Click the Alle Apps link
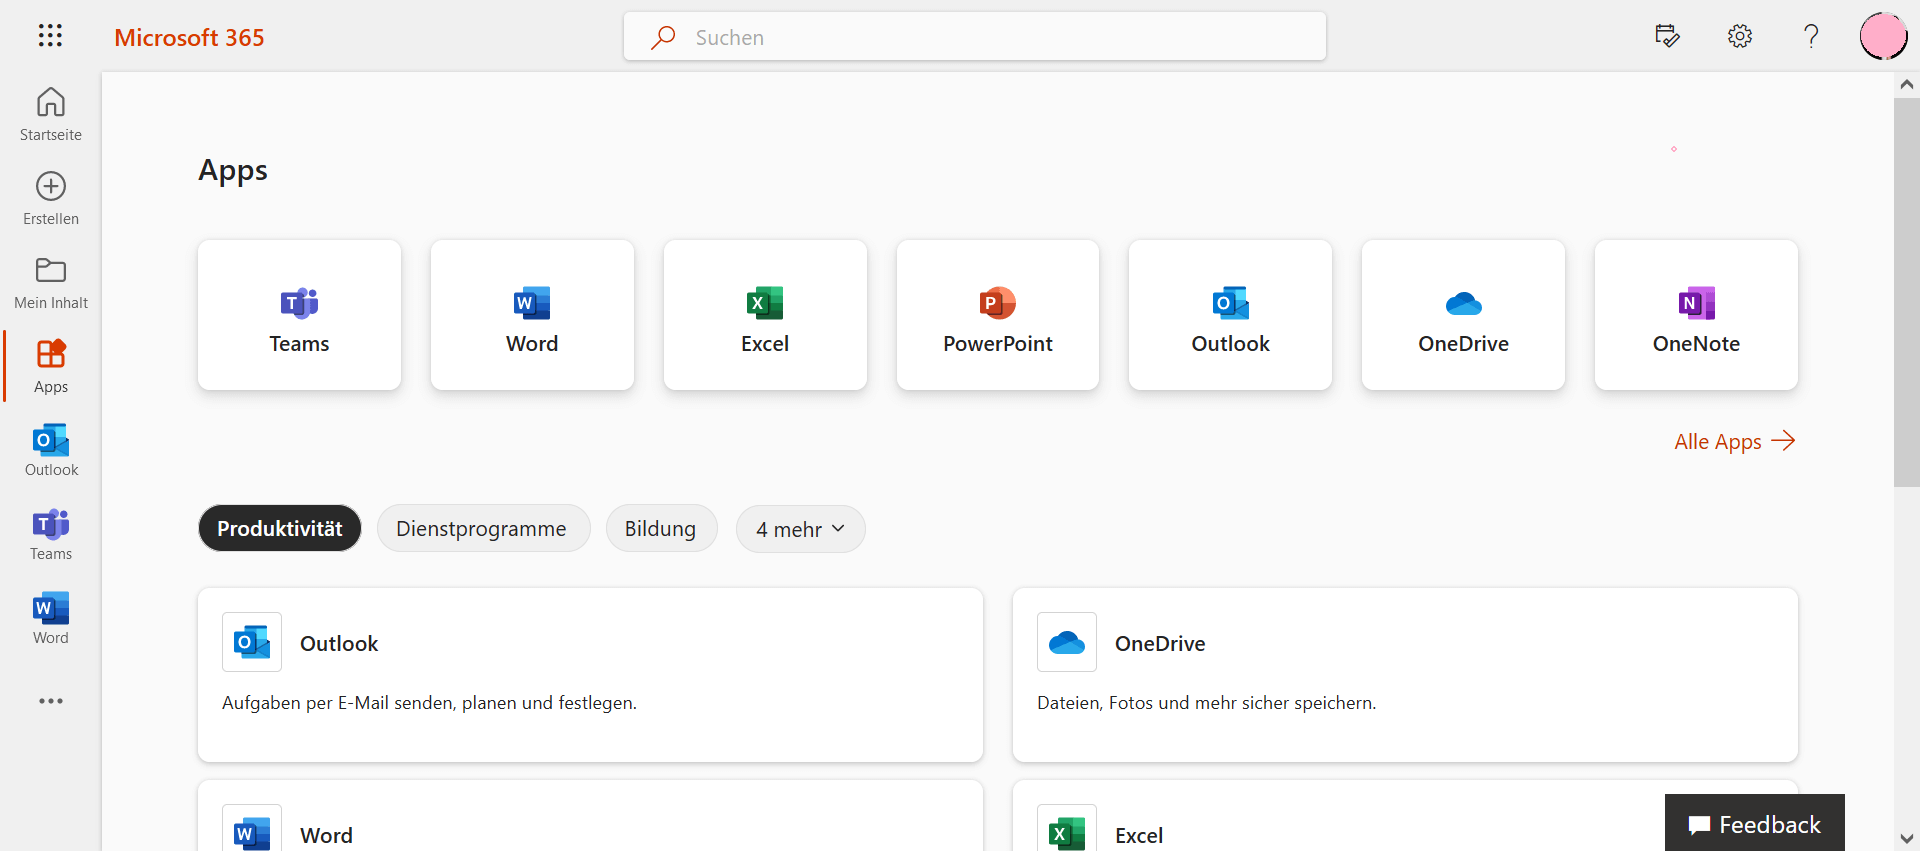This screenshot has height=851, width=1920. coord(1734,441)
